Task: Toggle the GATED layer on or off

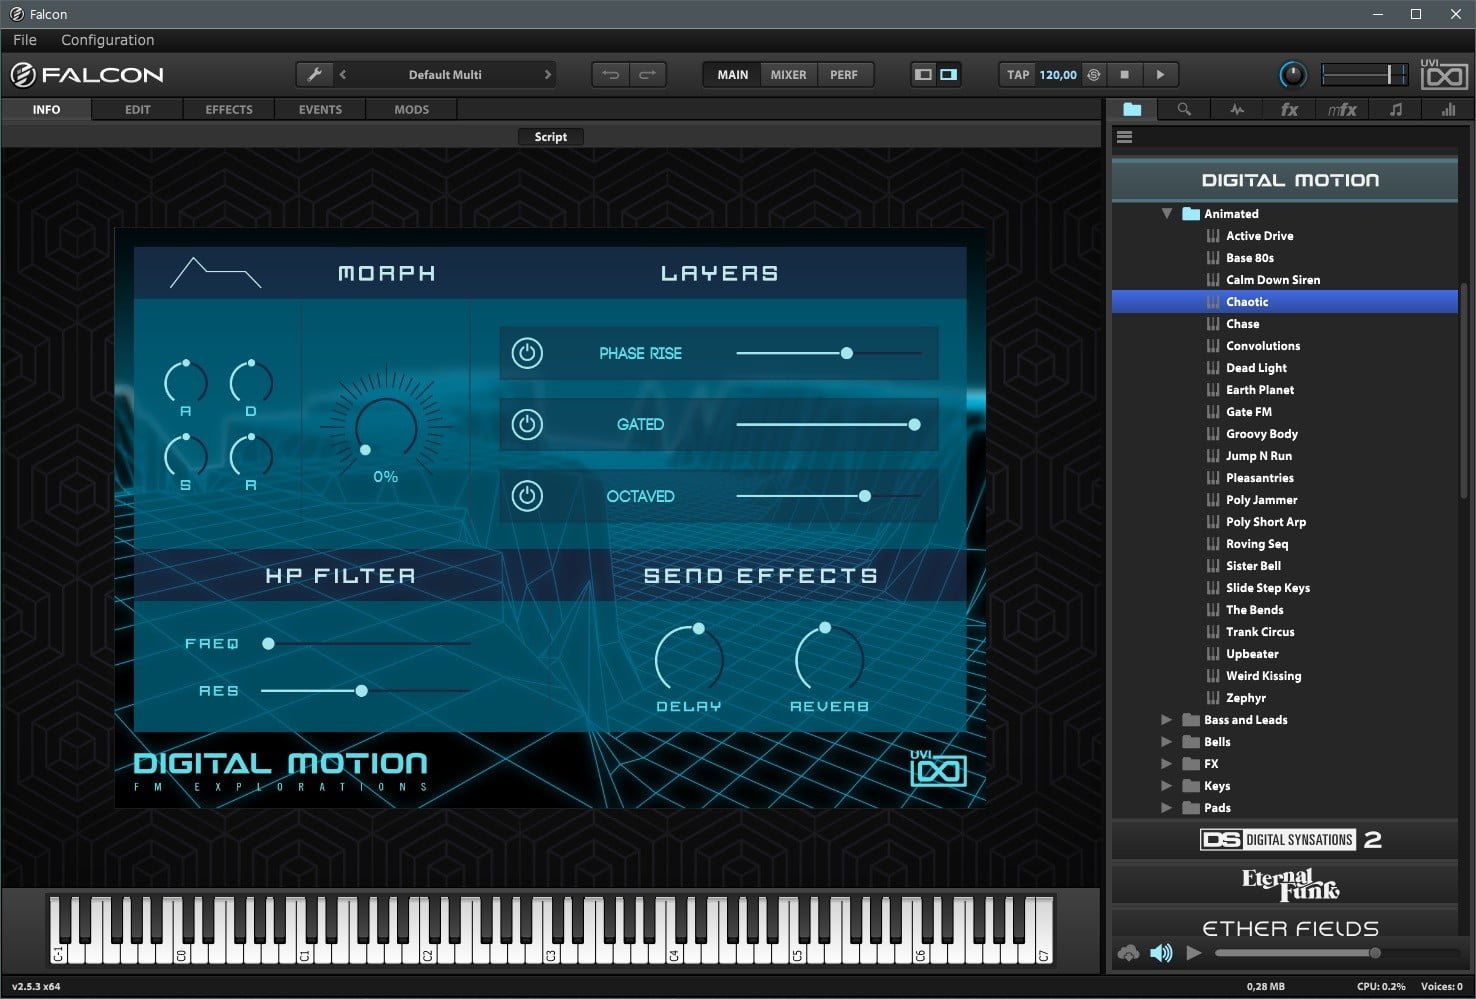Action: click(527, 424)
